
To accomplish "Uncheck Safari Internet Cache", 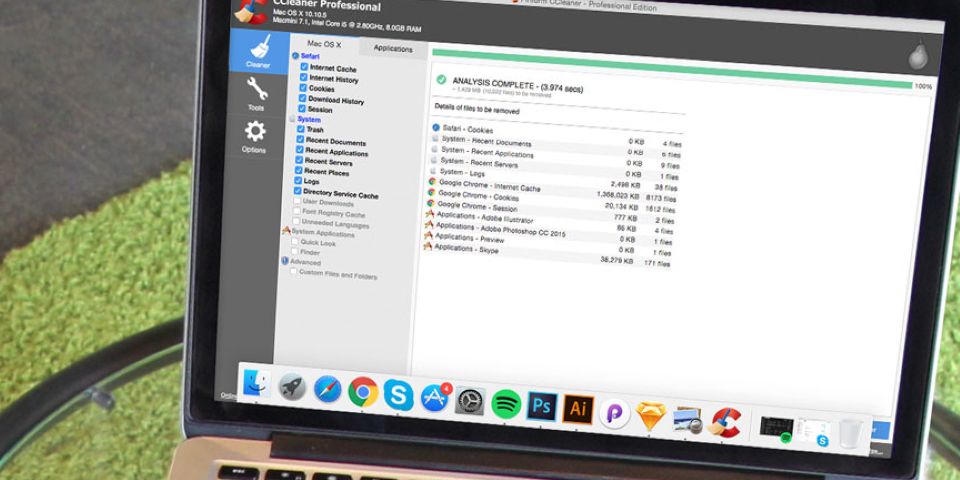I will pyautogui.click(x=304, y=67).
